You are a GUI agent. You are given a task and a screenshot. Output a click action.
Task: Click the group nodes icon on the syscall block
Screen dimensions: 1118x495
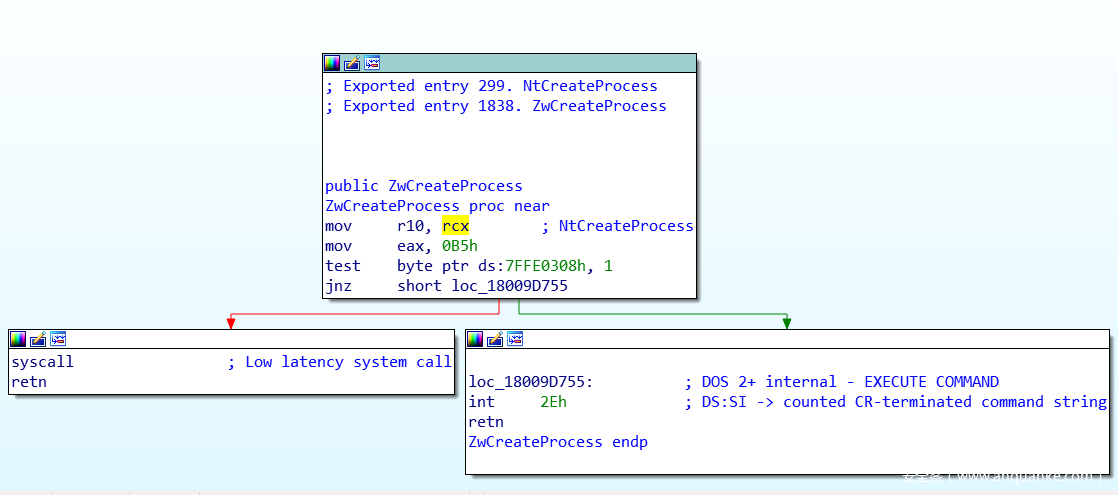coord(58,339)
